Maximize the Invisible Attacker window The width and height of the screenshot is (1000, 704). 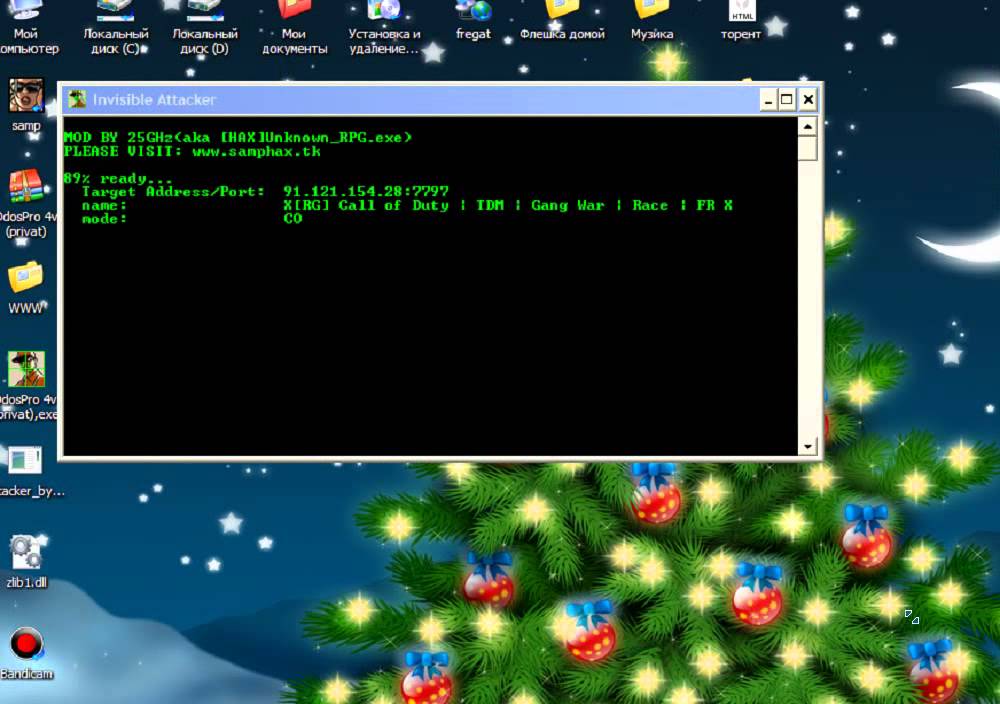pyautogui.click(x=787, y=100)
